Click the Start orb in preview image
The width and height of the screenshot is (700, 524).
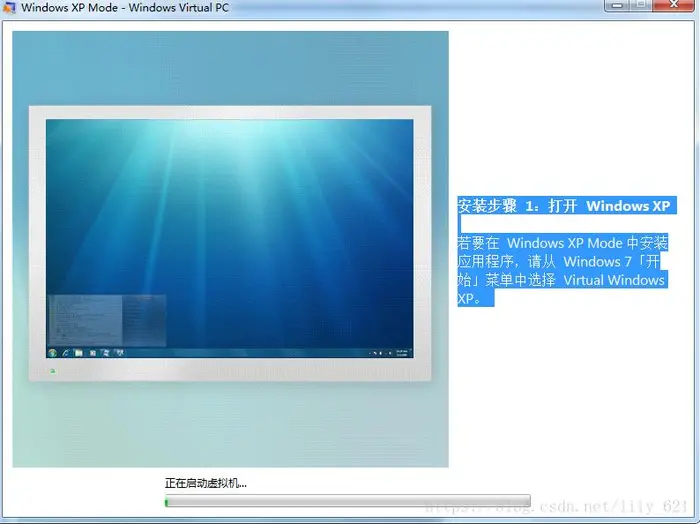tap(53, 353)
